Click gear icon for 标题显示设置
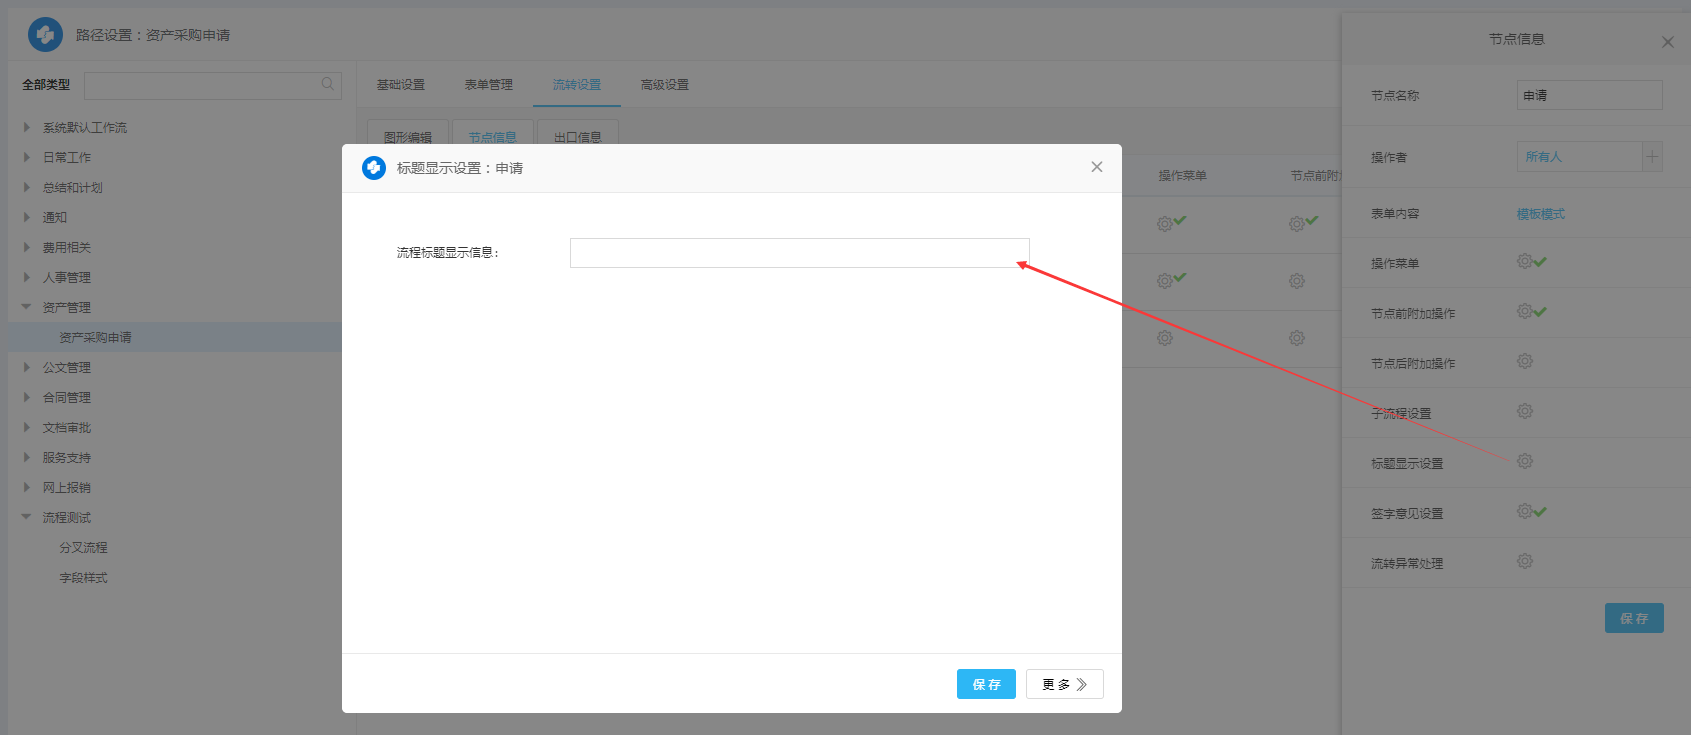Image resolution: width=1691 pixels, height=735 pixels. [x=1524, y=461]
